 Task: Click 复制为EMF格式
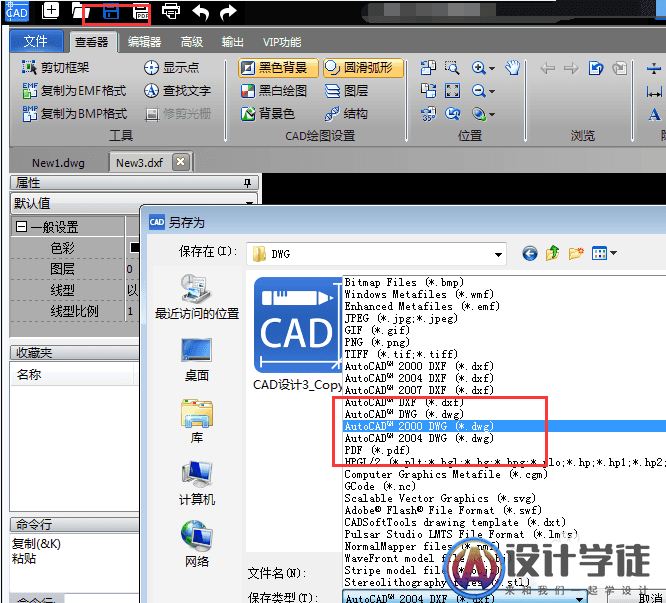tap(74, 90)
